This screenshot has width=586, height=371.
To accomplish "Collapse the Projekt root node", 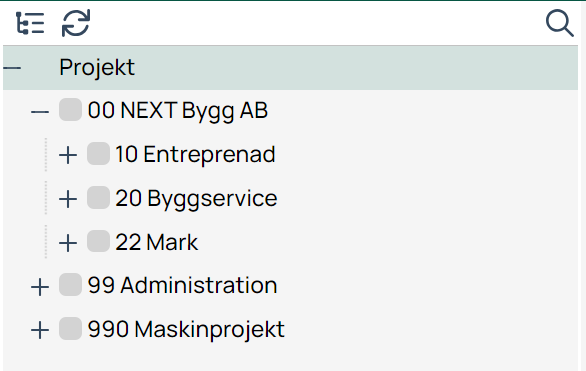I will tap(12, 68).
